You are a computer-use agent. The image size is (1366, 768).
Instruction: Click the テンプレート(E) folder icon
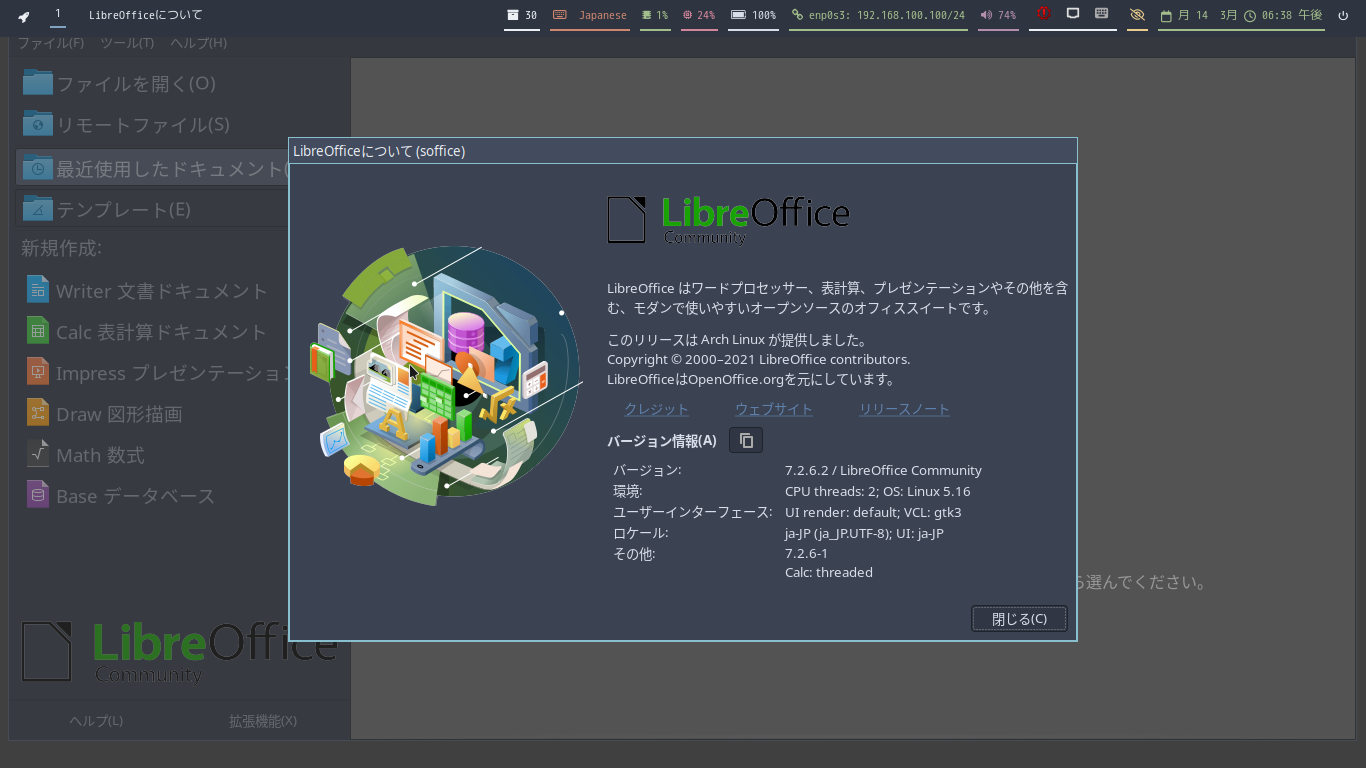pos(38,208)
